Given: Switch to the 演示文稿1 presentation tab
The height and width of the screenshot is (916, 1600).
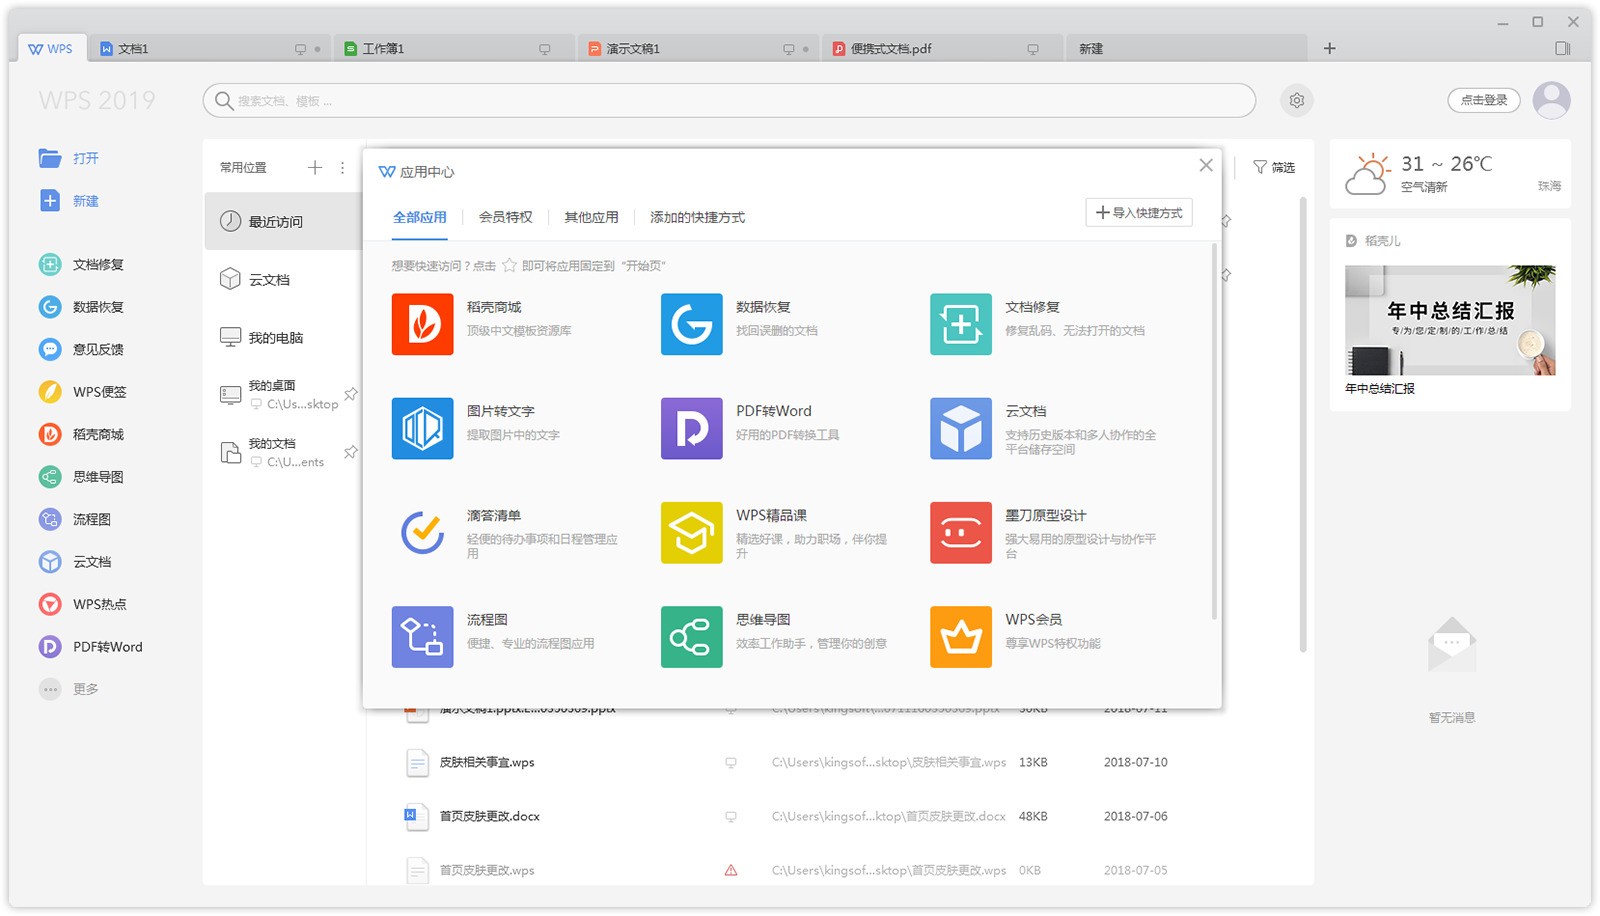Looking at the screenshot, I should tap(699, 48).
